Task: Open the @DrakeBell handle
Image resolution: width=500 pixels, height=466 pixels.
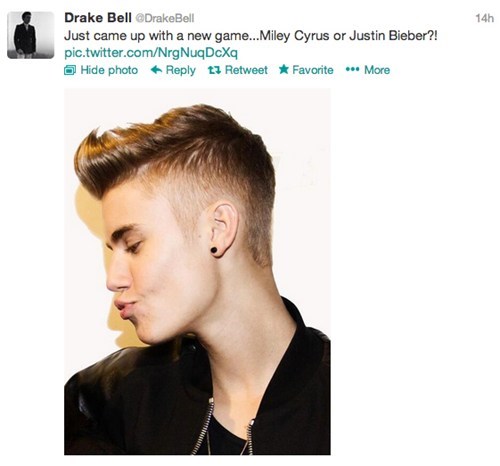Action: (x=165, y=18)
